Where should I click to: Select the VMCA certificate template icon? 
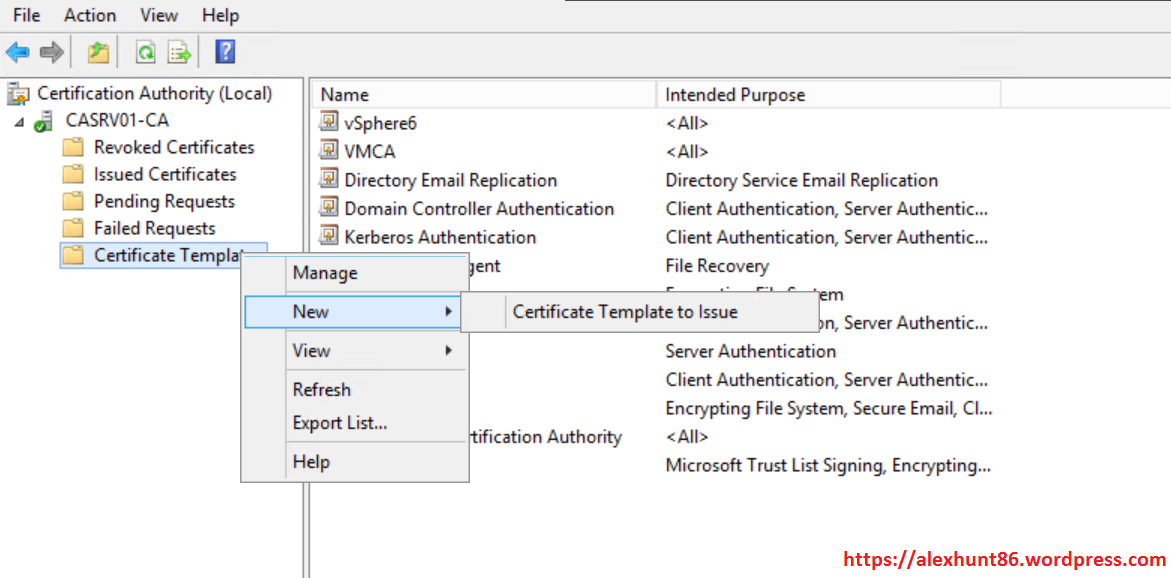click(329, 151)
